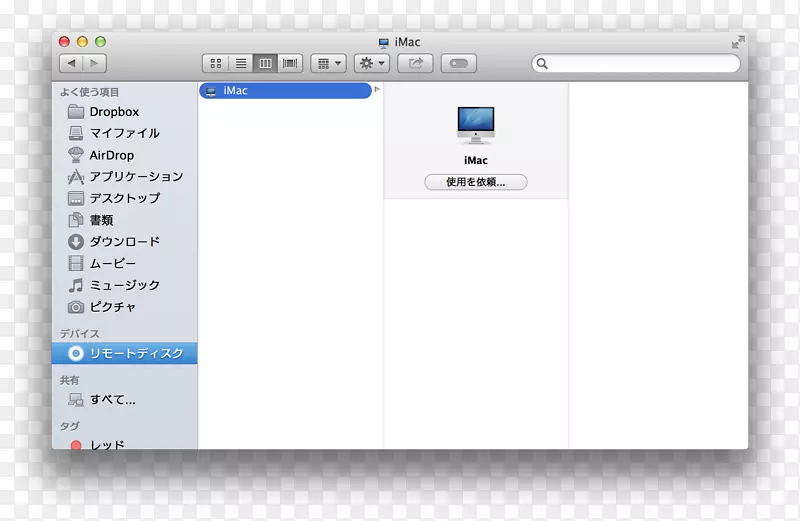Switch to Cover Flow view
800x521 pixels.
point(290,63)
